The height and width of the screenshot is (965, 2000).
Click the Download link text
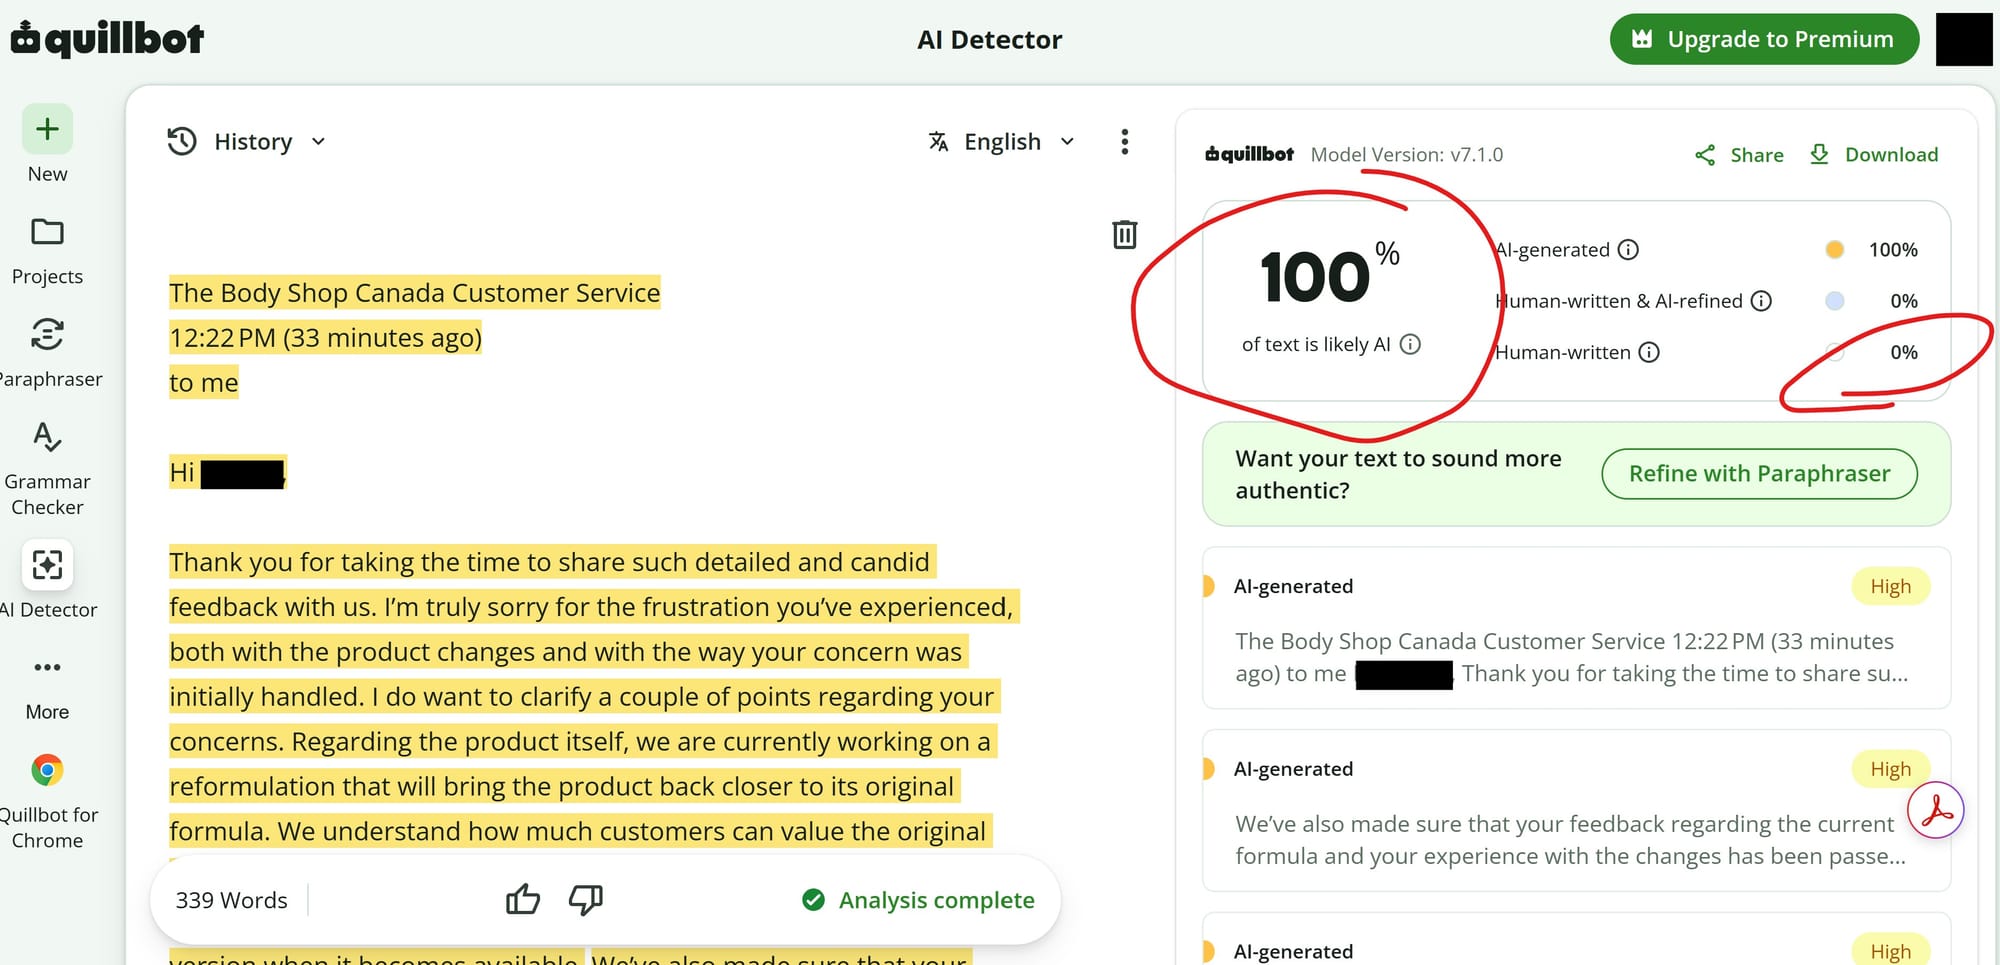1891,155
